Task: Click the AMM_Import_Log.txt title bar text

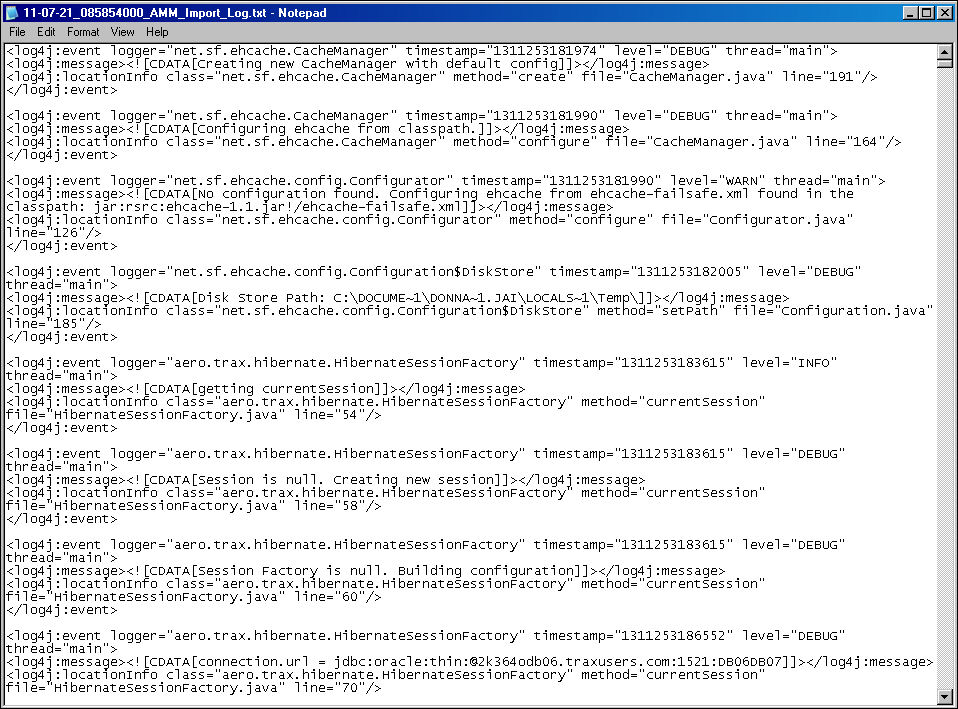Action: point(175,13)
